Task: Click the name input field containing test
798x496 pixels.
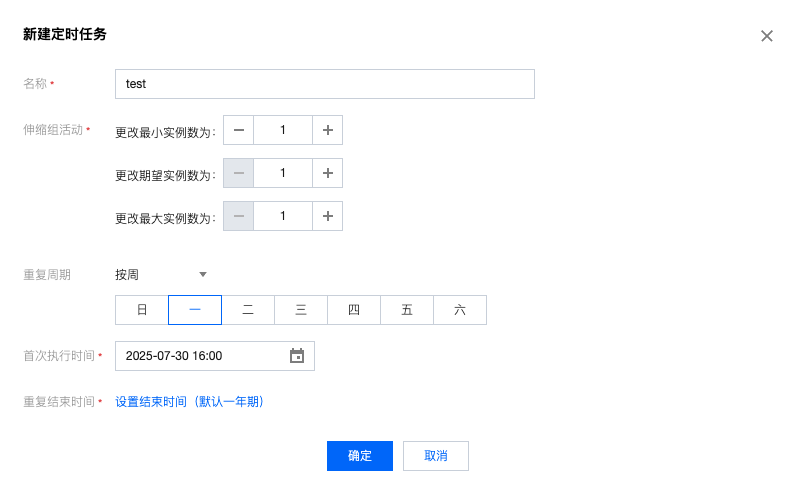Action: click(x=324, y=84)
